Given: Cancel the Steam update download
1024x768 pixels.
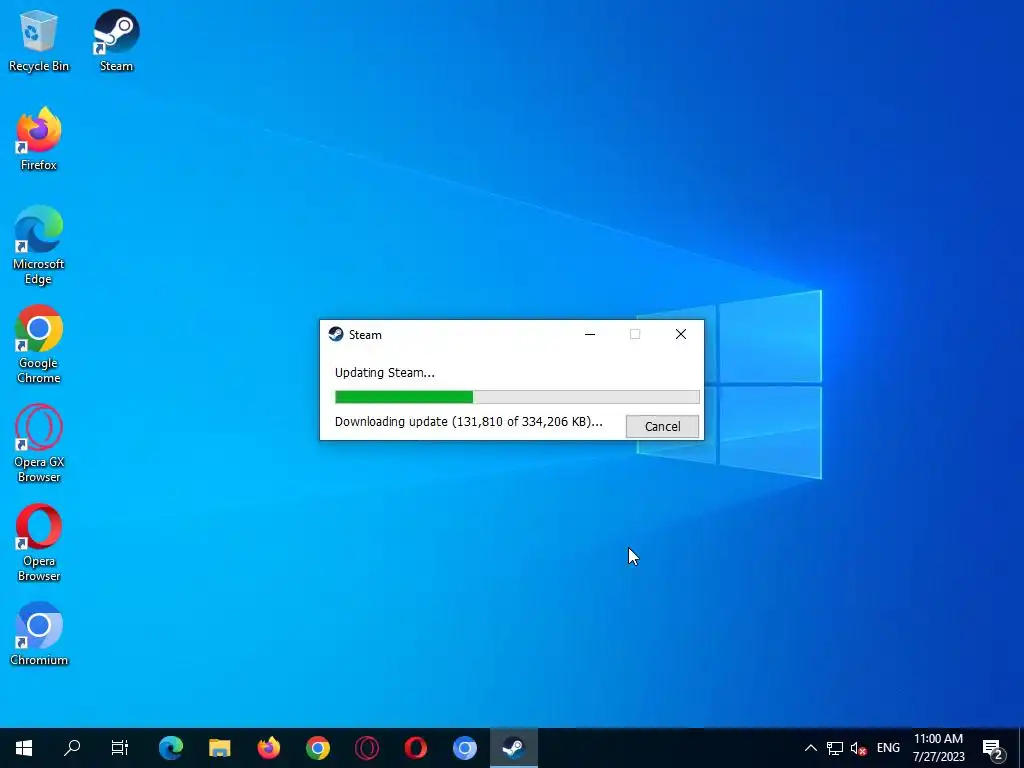Looking at the screenshot, I should click(x=662, y=426).
